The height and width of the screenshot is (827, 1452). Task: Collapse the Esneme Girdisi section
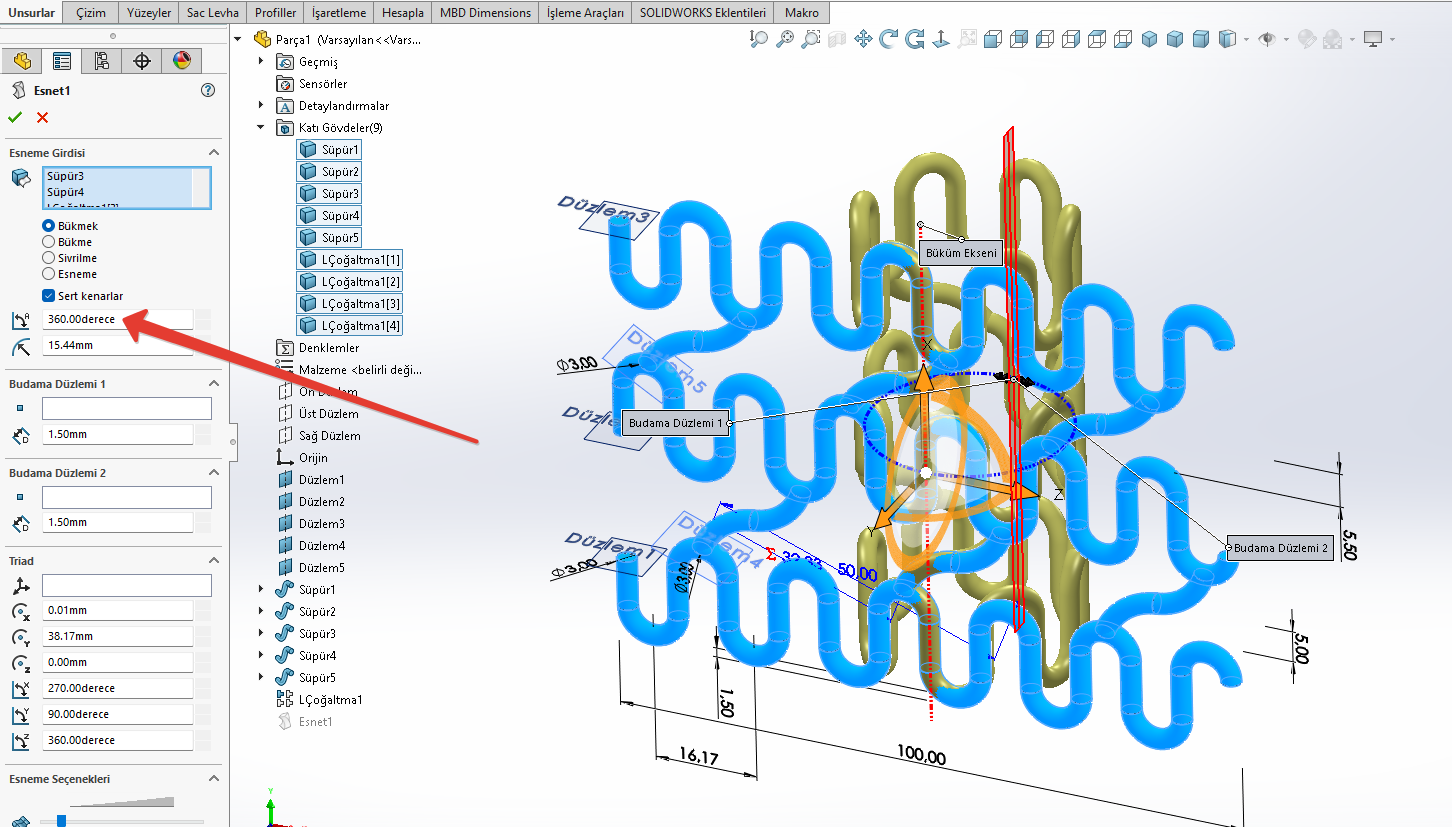213,153
